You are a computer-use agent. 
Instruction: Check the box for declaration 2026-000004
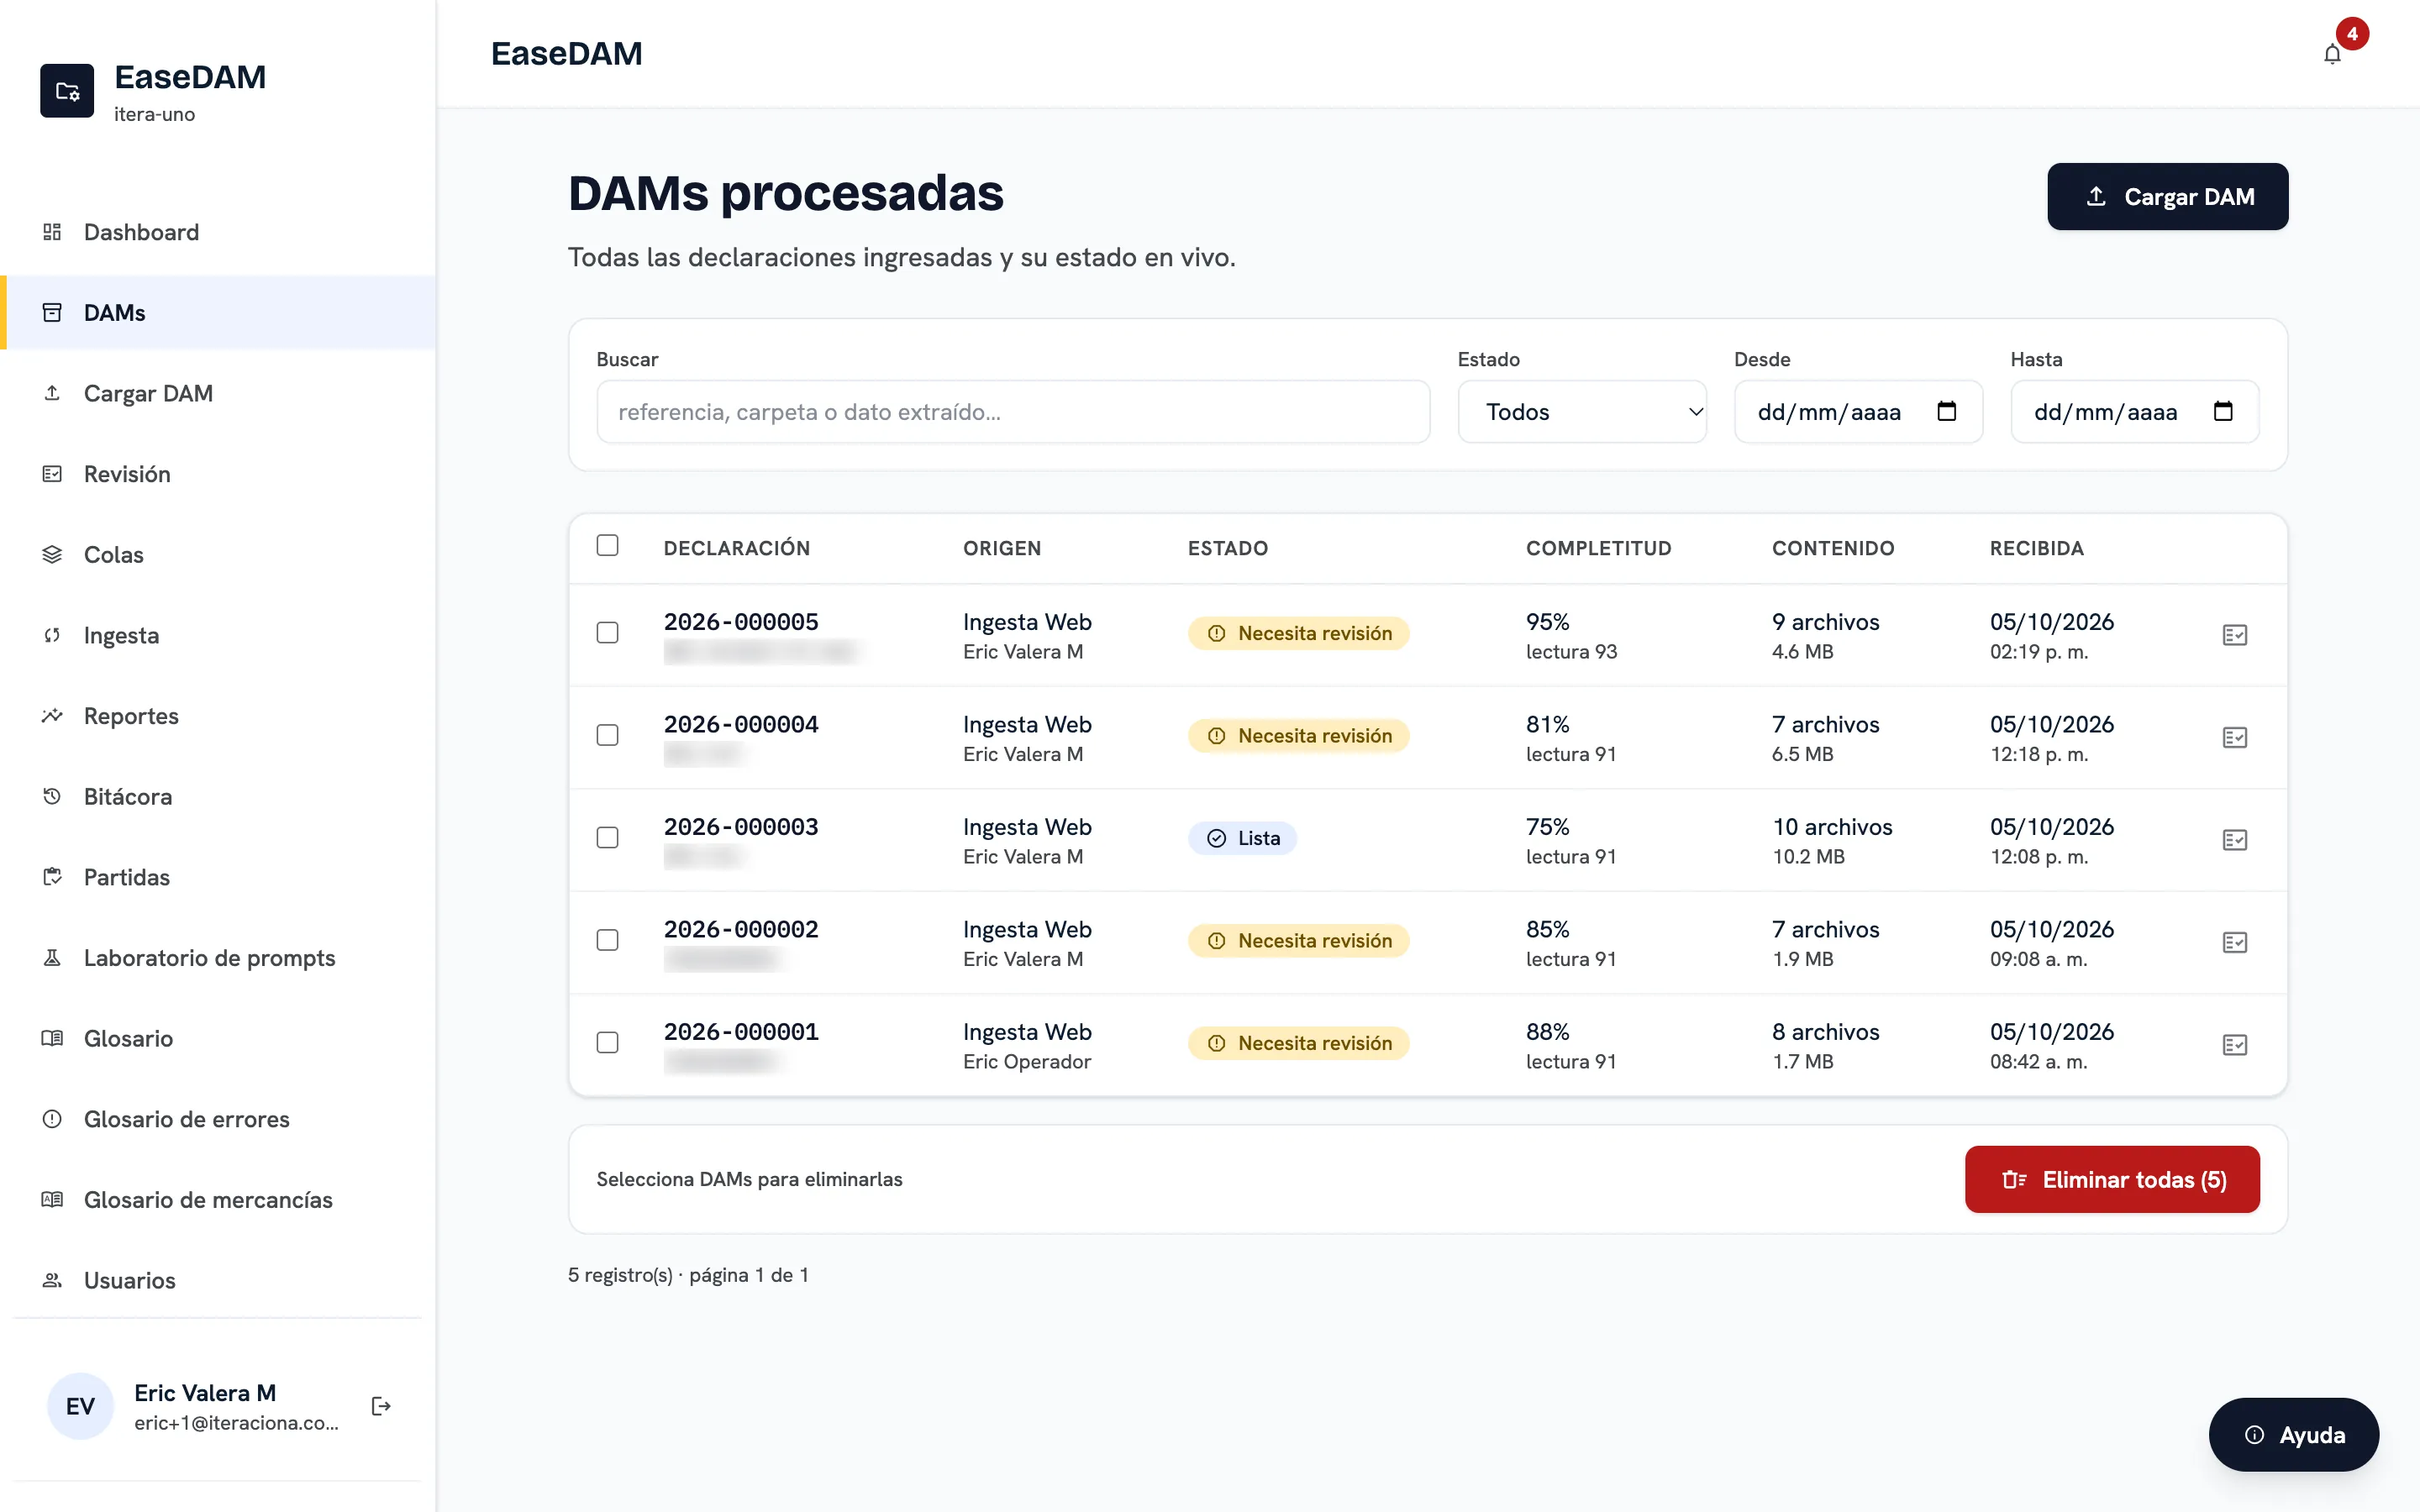point(607,735)
